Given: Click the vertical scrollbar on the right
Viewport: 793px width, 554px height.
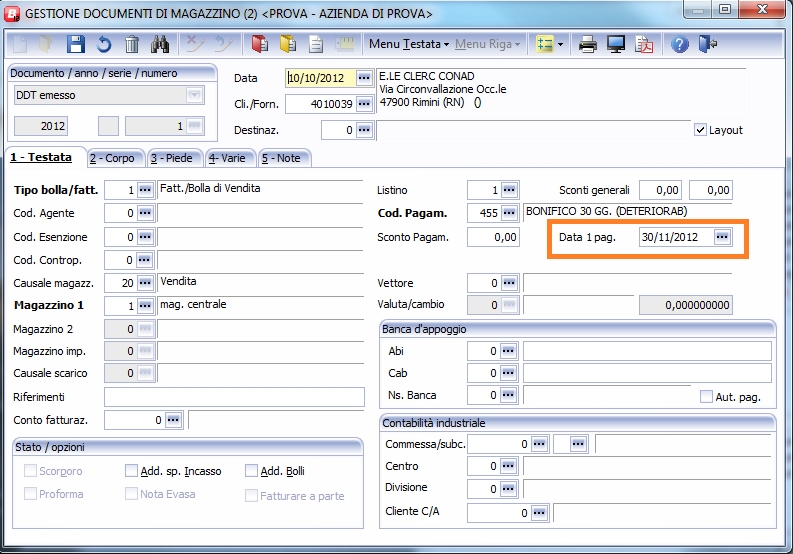Looking at the screenshot, I should [786, 300].
